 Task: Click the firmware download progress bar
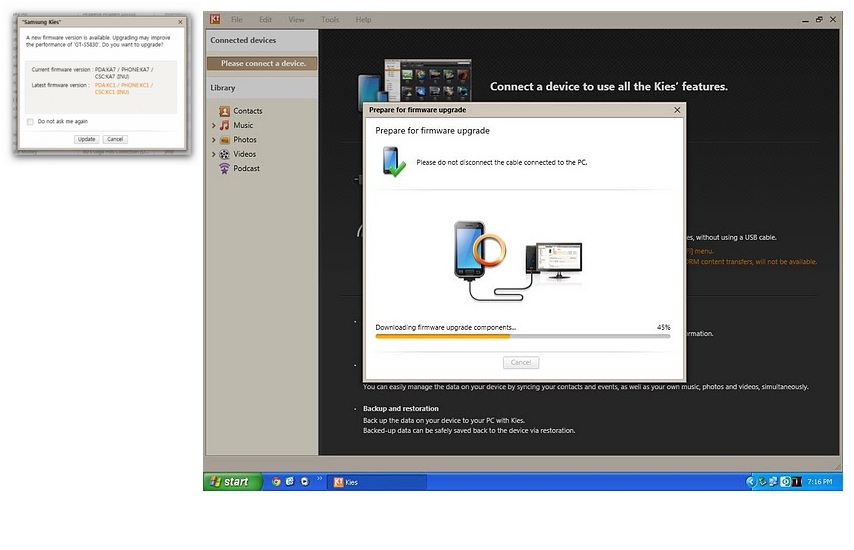[522, 337]
